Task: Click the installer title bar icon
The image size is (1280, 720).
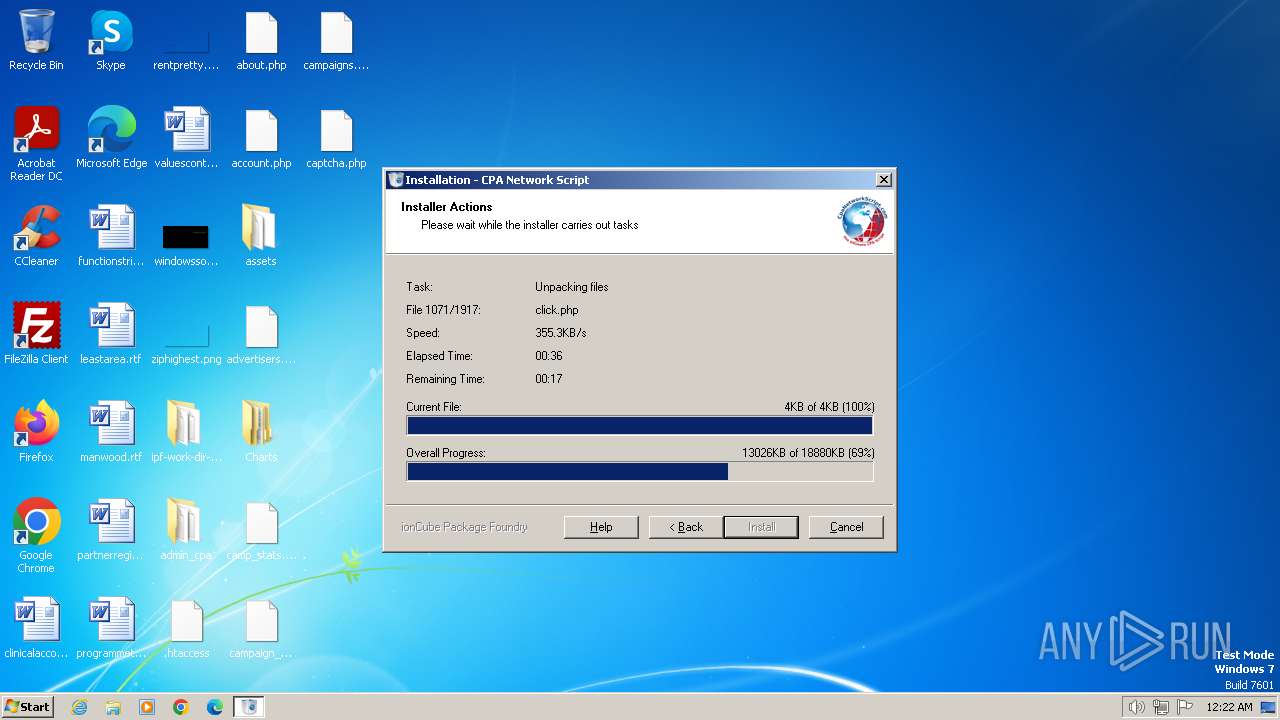Action: [x=396, y=180]
